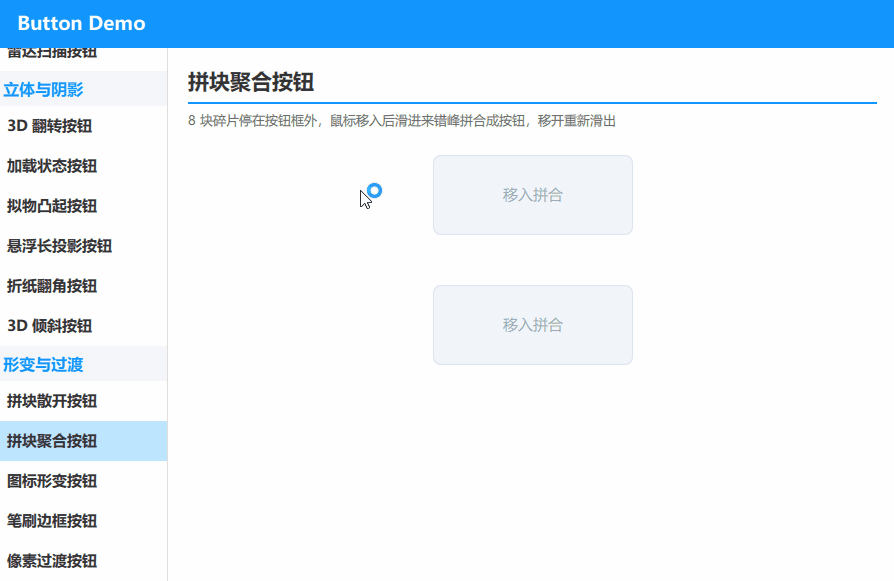Go to 拟物凸起按钮 demo
The height and width of the screenshot is (581, 894).
click(x=83, y=206)
